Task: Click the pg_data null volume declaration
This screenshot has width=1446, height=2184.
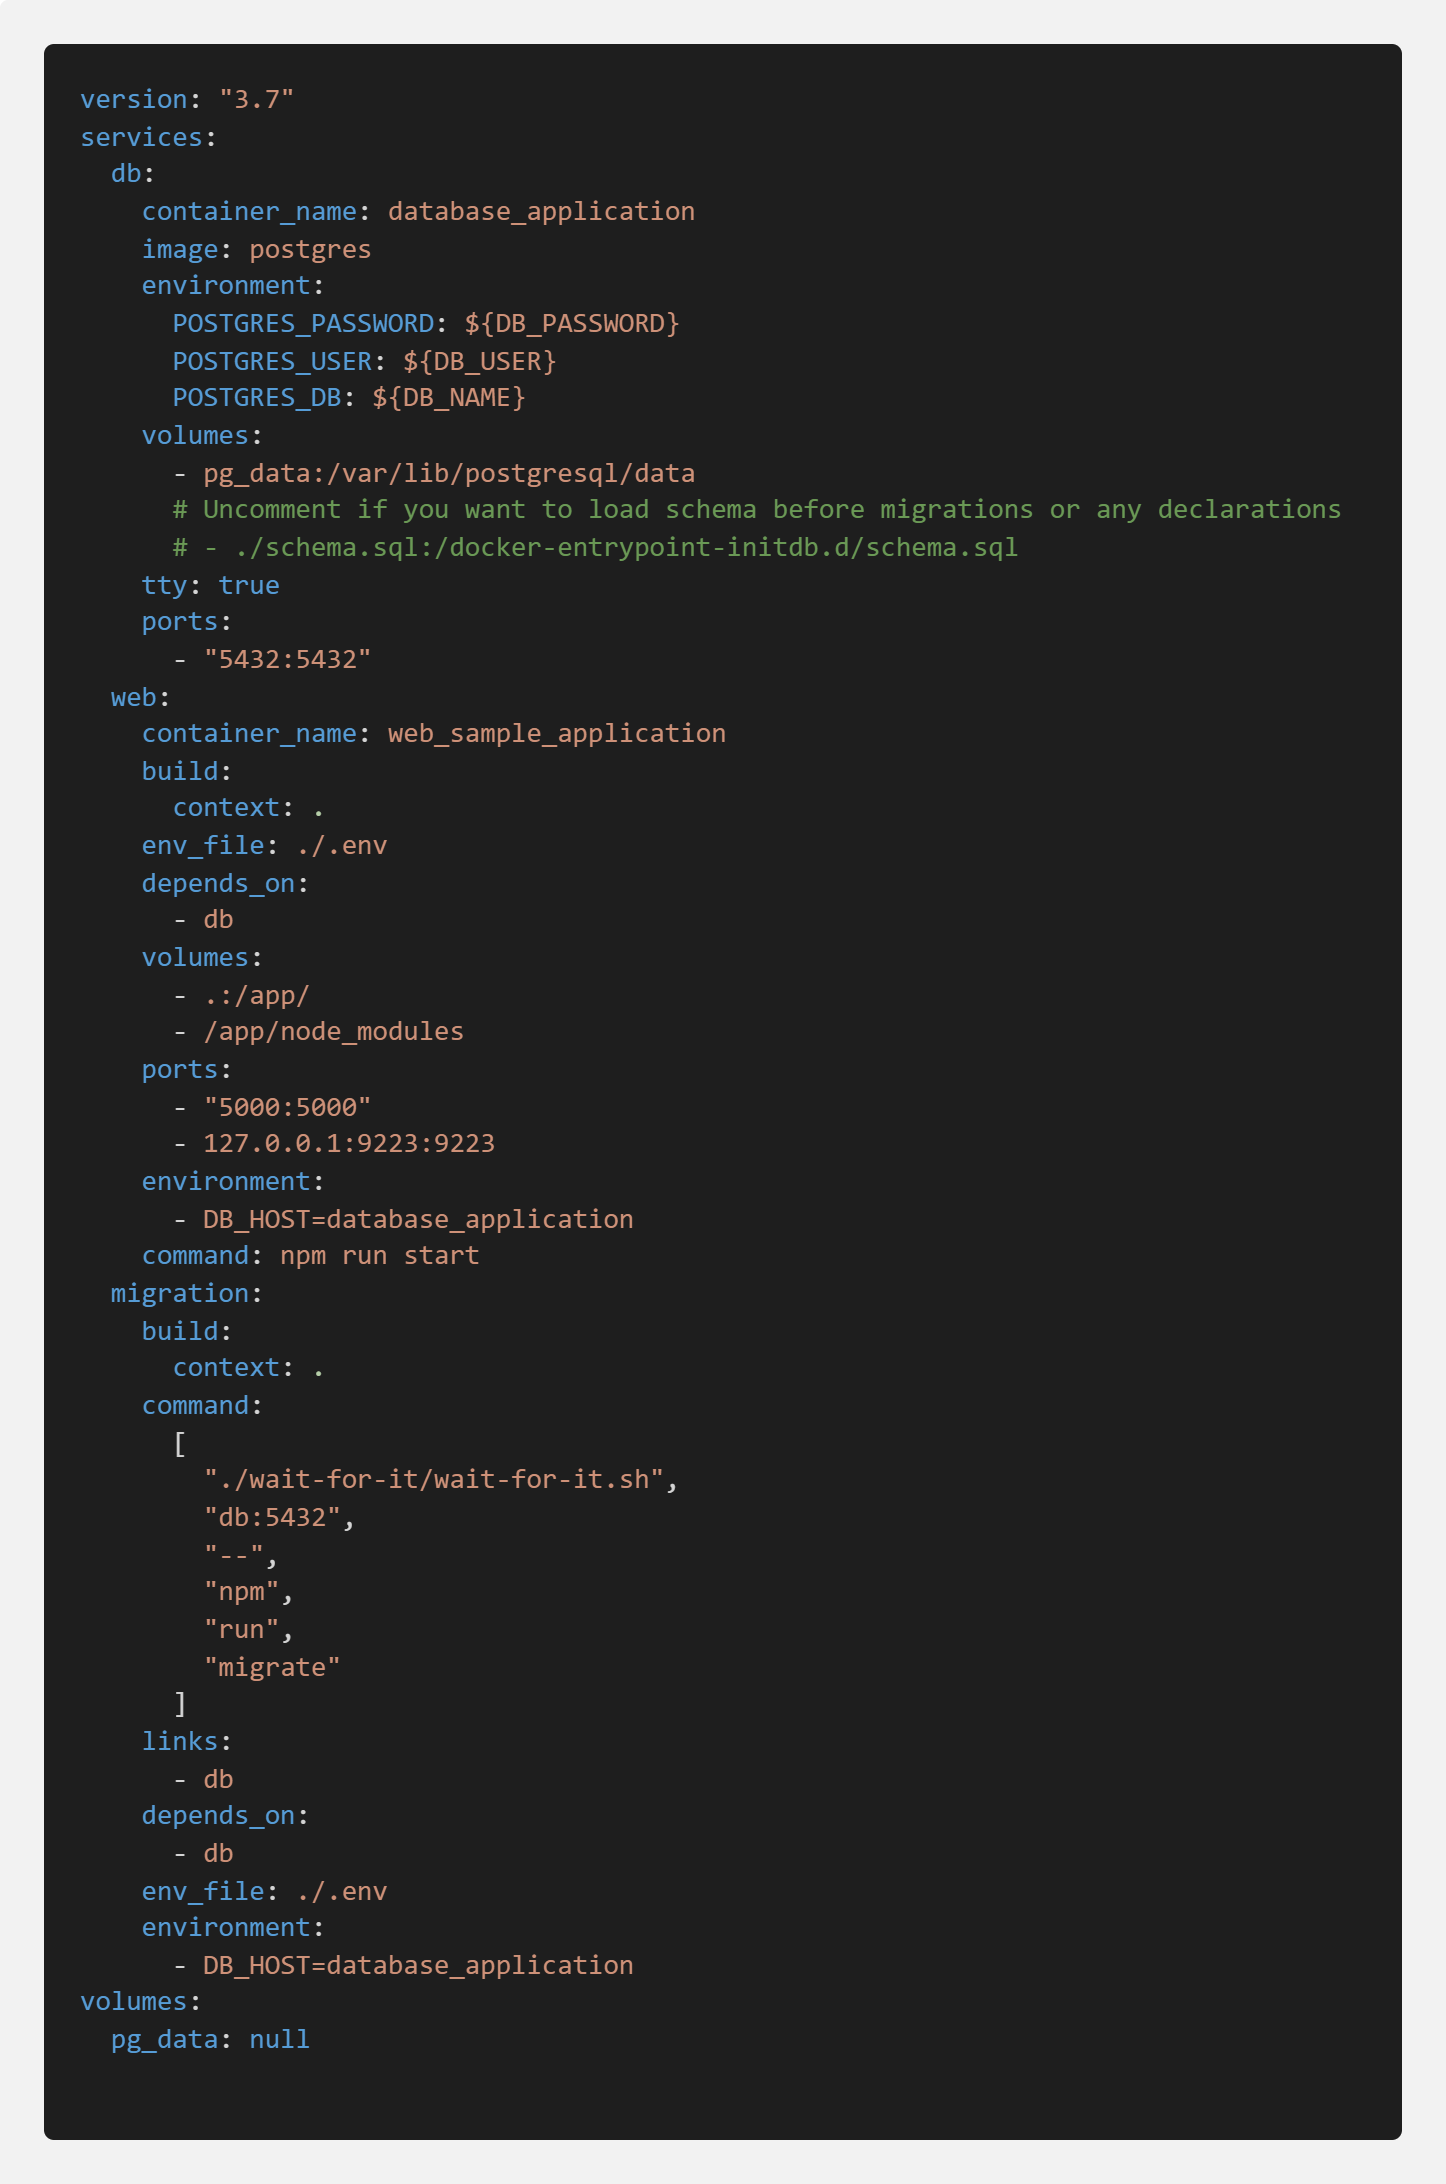Action: click(x=210, y=2040)
